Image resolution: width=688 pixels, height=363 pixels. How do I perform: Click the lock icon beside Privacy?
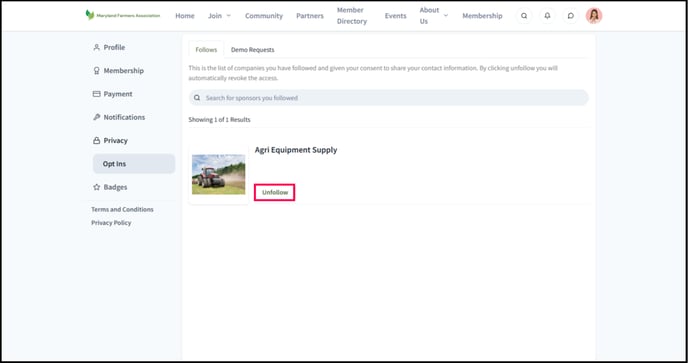[97, 140]
